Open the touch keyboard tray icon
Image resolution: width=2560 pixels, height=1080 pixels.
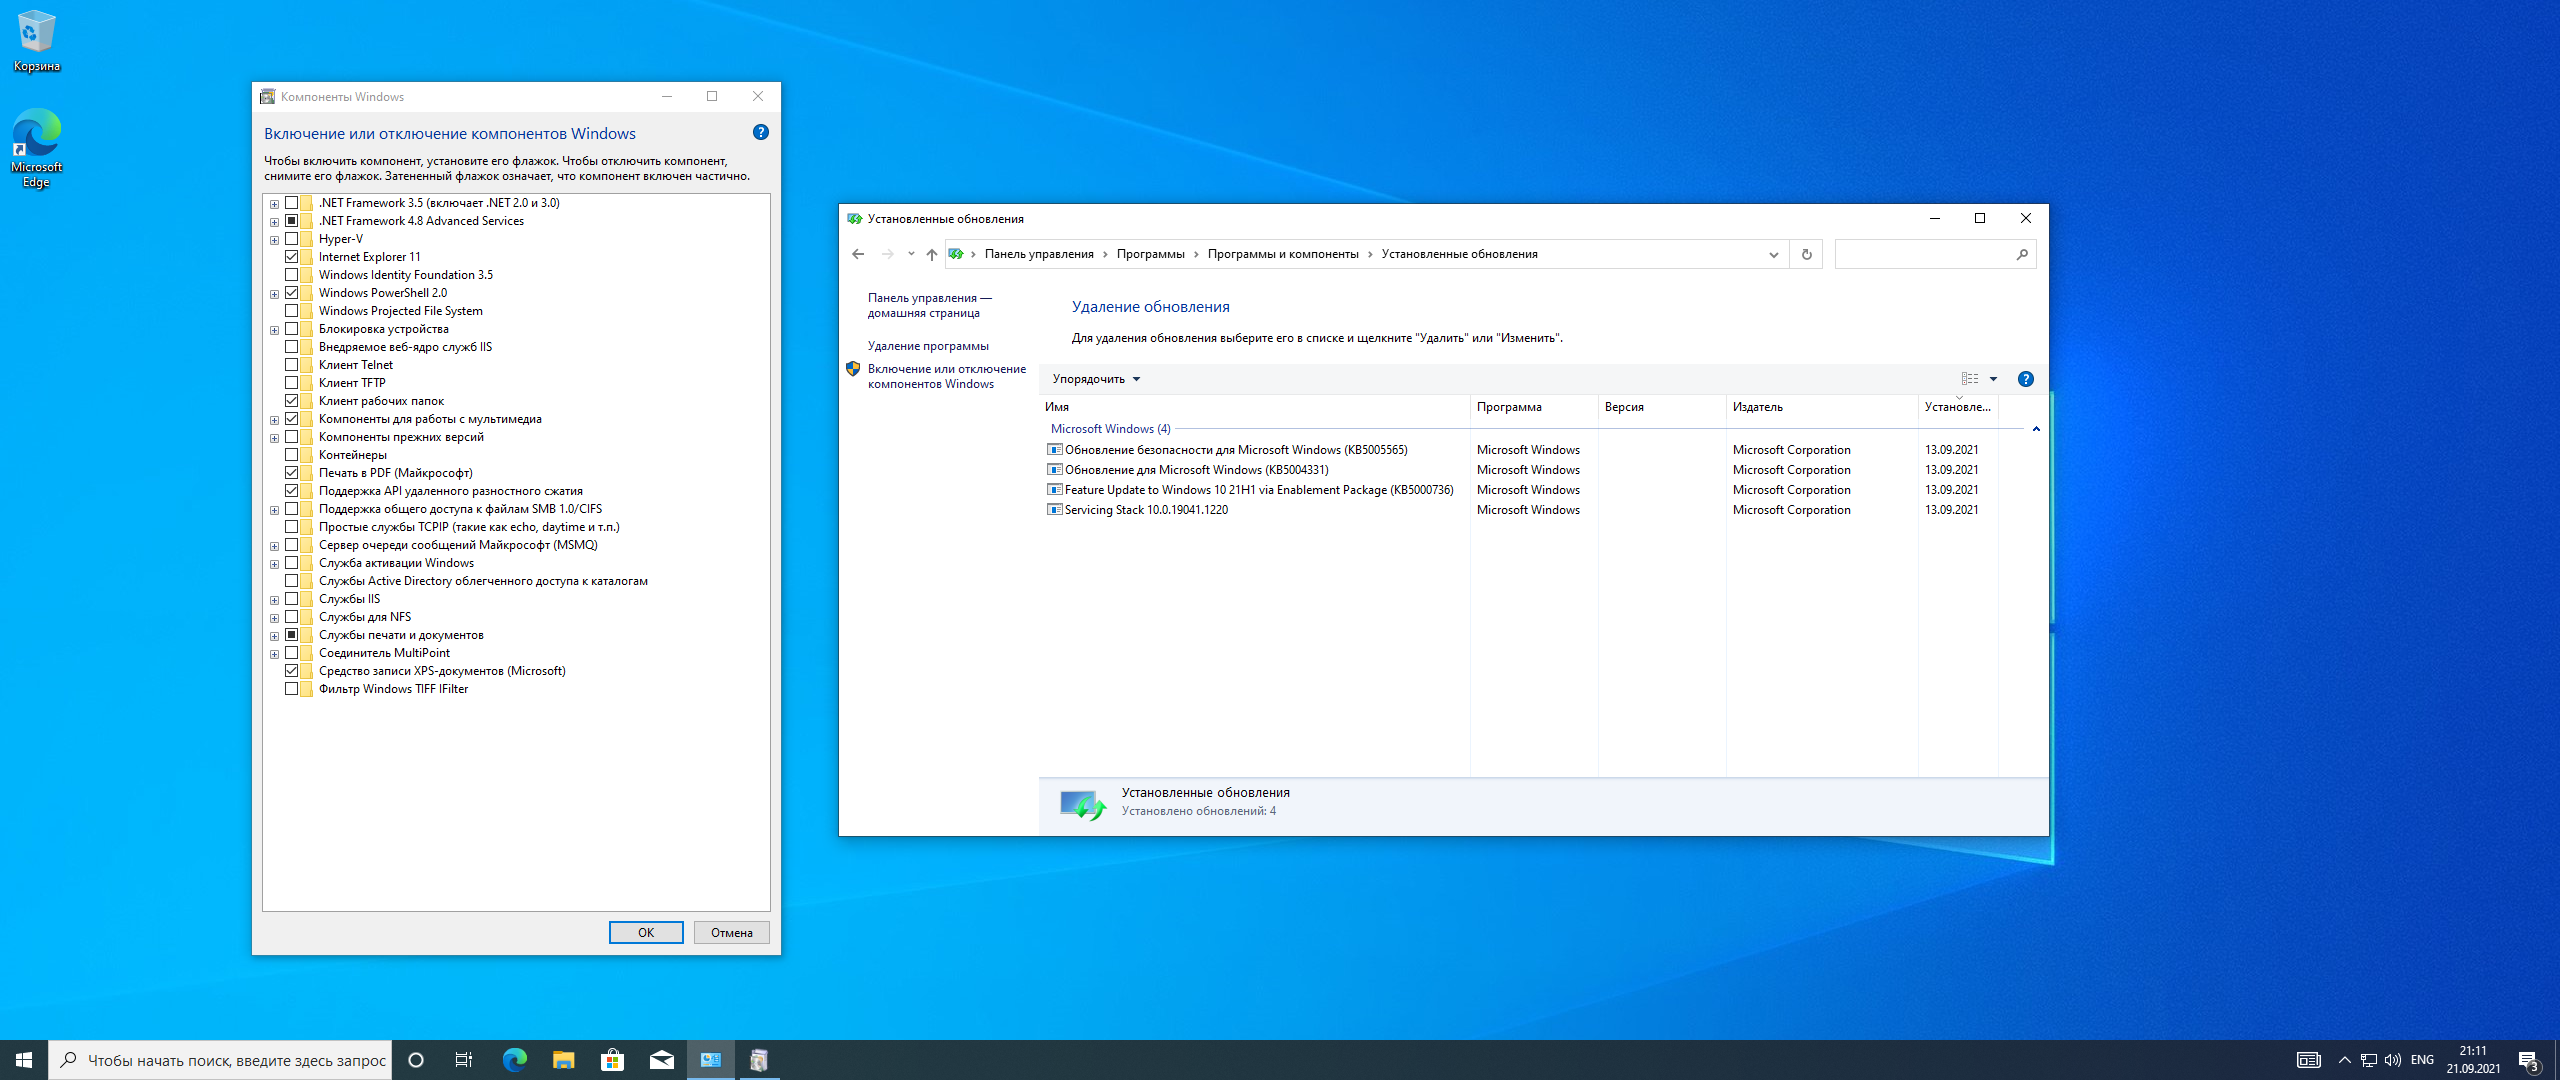click(x=2308, y=1060)
